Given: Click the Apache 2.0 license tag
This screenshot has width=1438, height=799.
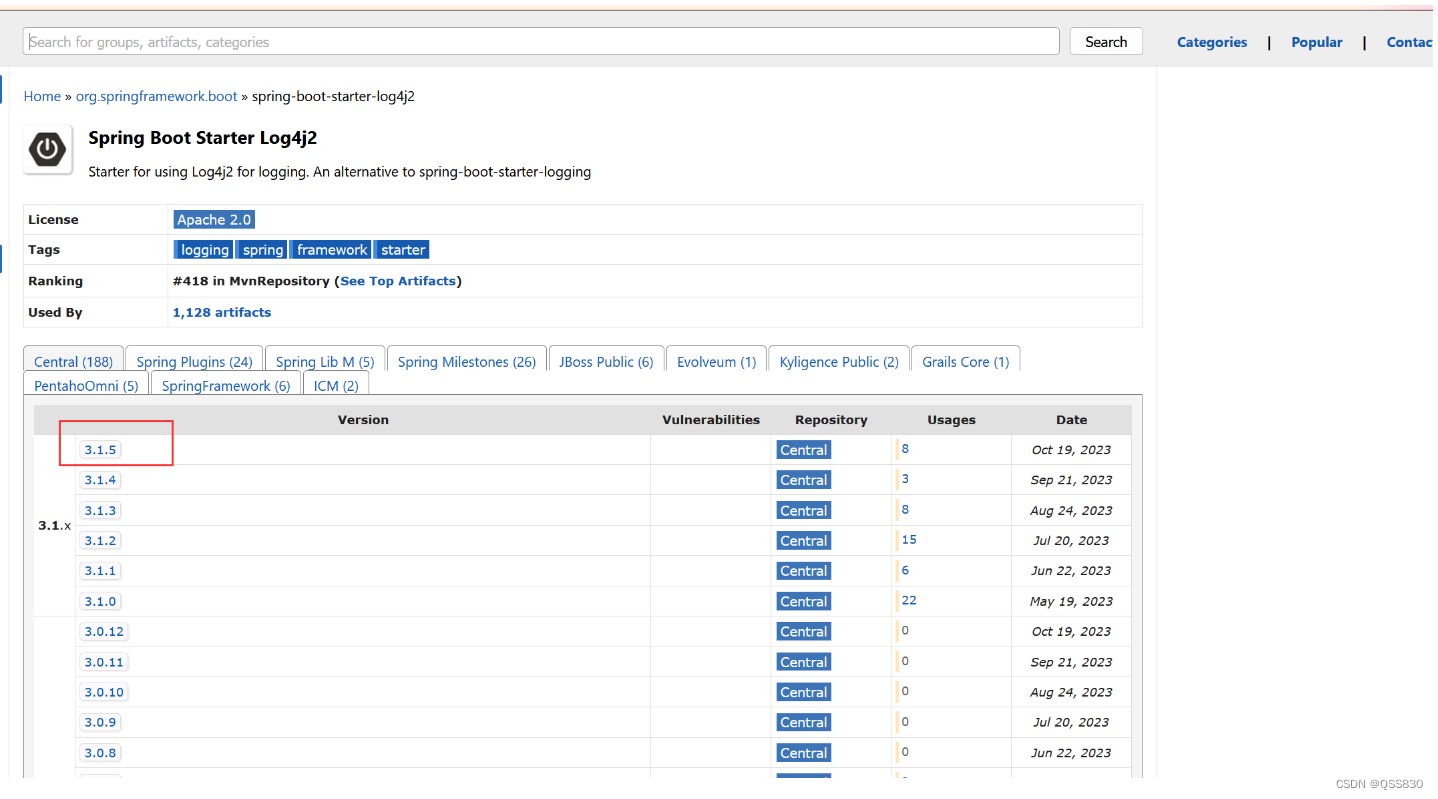Looking at the screenshot, I should [x=214, y=219].
